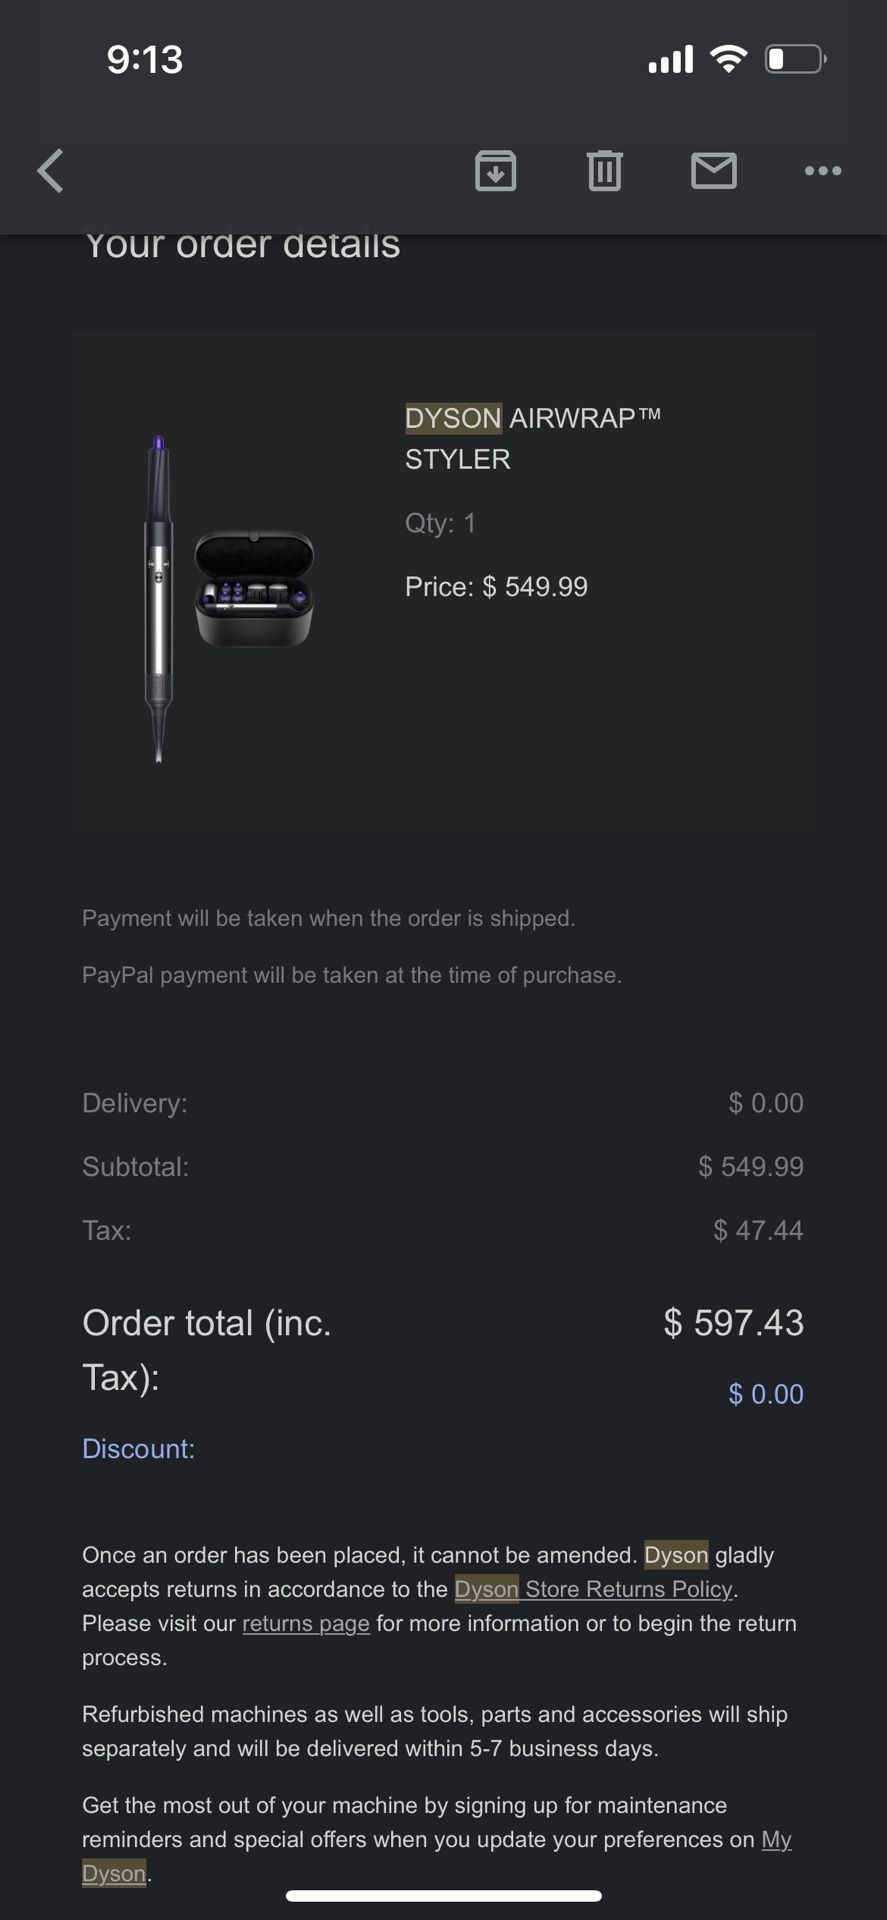The height and width of the screenshot is (1920, 887).
Task: Open the Dyson Store Returns Policy link
Action: pos(595,1589)
